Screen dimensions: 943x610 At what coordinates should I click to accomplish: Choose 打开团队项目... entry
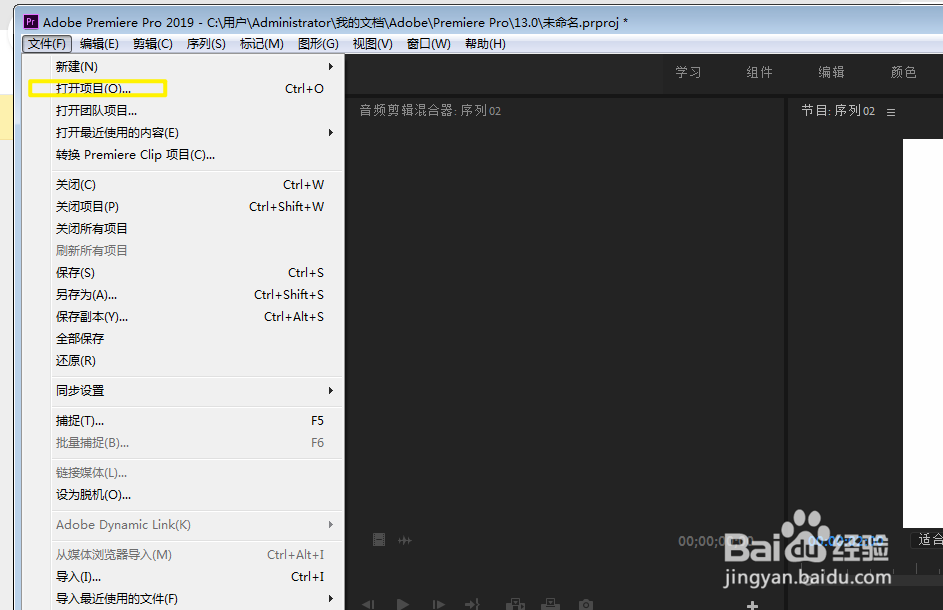click(x=183, y=111)
